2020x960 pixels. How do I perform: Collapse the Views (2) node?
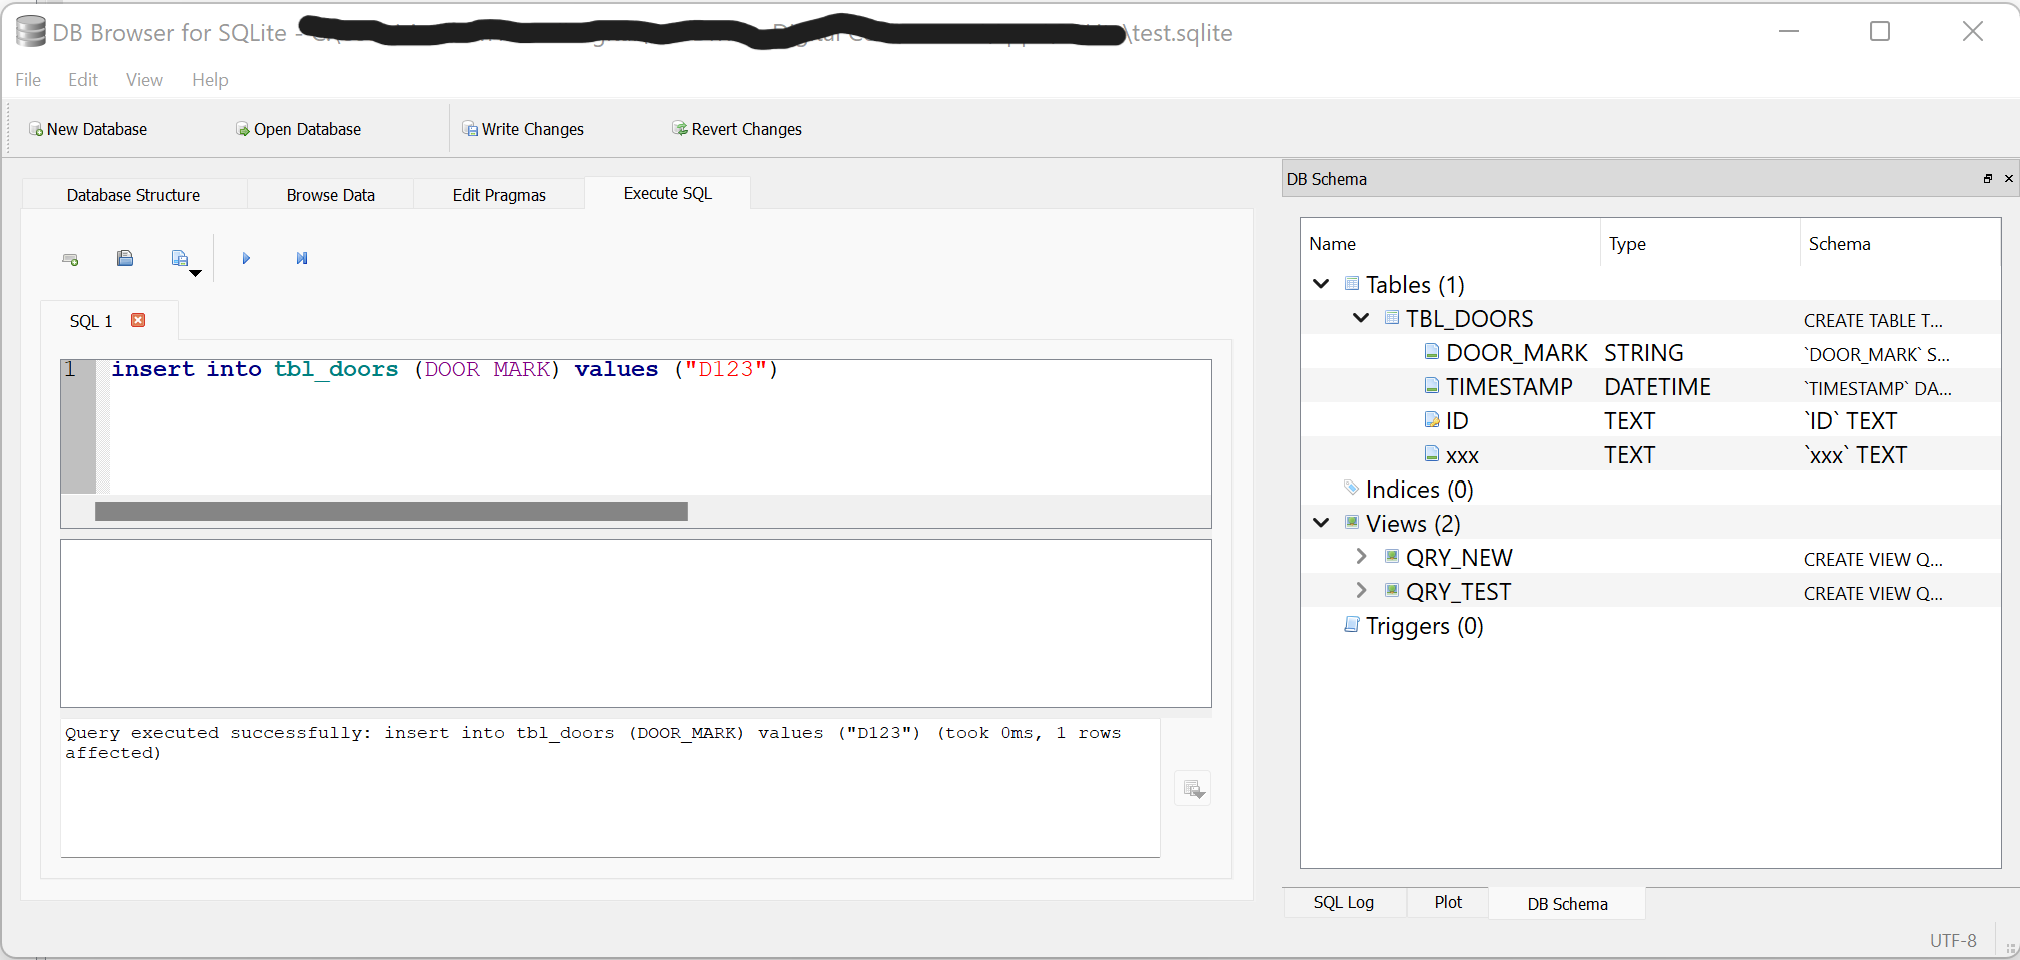click(1321, 523)
